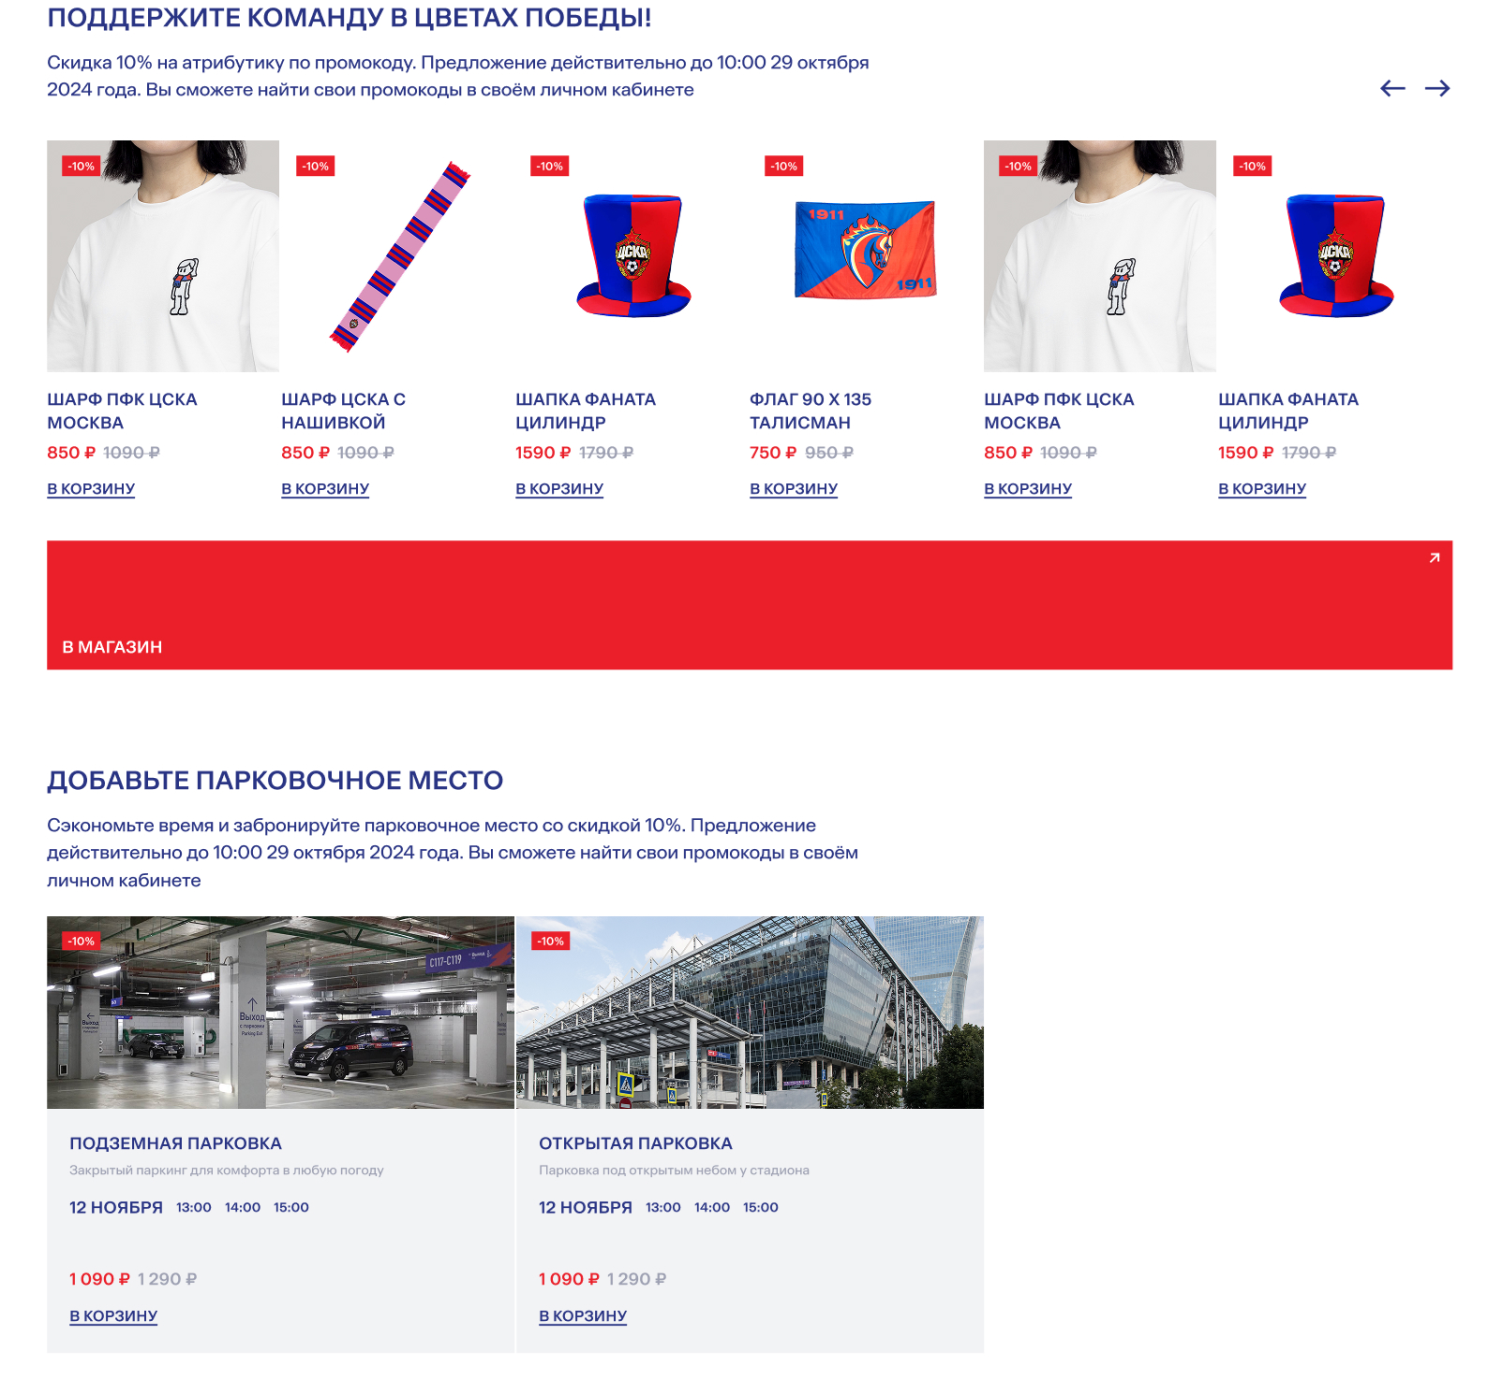Select 13:00 time for open parking
The image size is (1500, 1380).
(x=663, y=1207)
